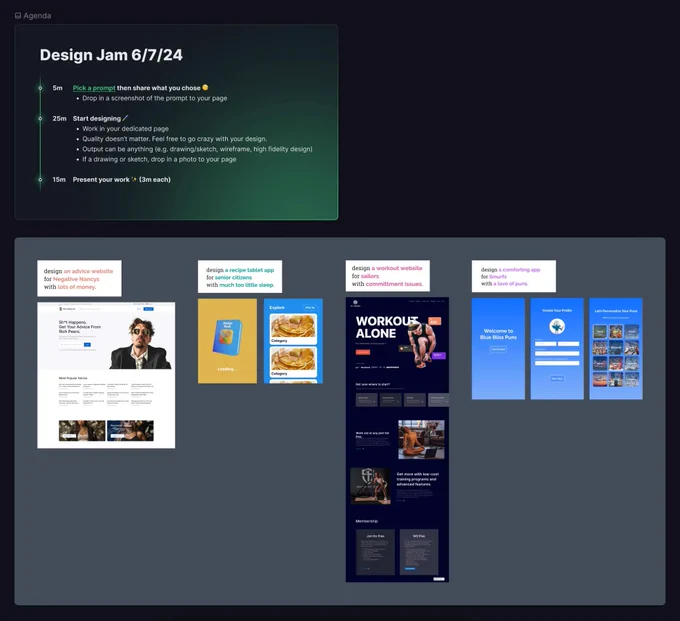
Task: Click the yoga woman photo in workout design
Action: pyautogui.click(x=421, y=439)
